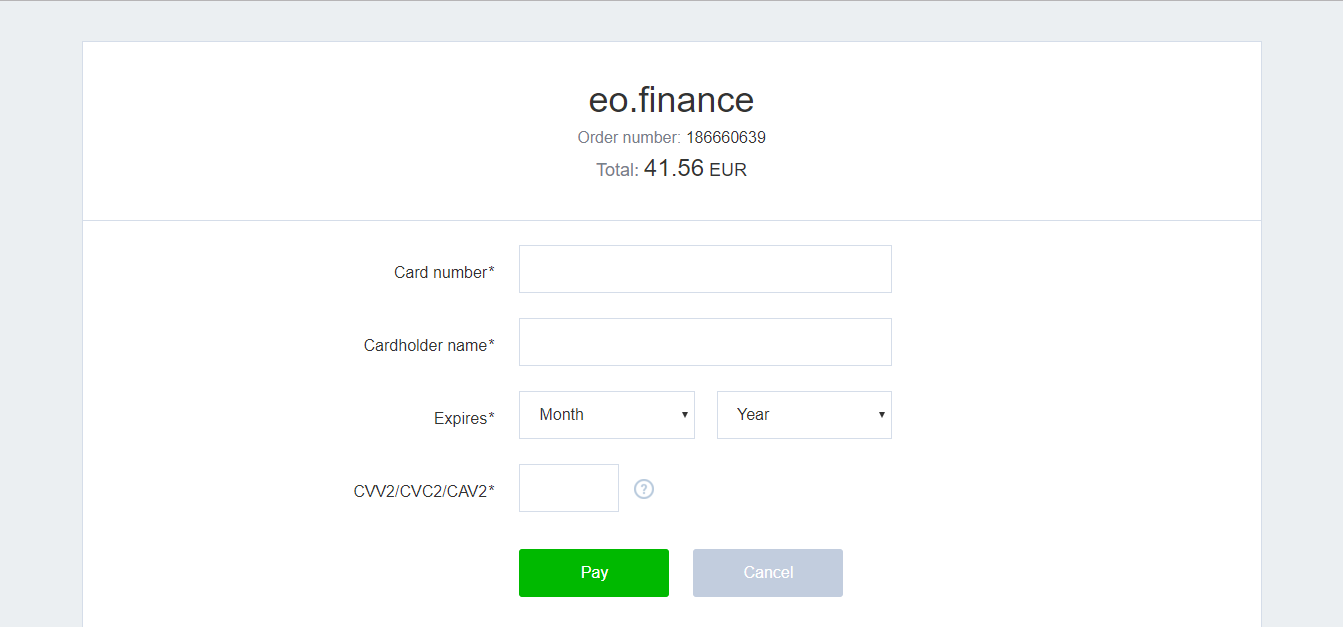The width and height of the screenshot is (1343, 627).
Task: Focus the Card number input field
Action: coord(705,269)
